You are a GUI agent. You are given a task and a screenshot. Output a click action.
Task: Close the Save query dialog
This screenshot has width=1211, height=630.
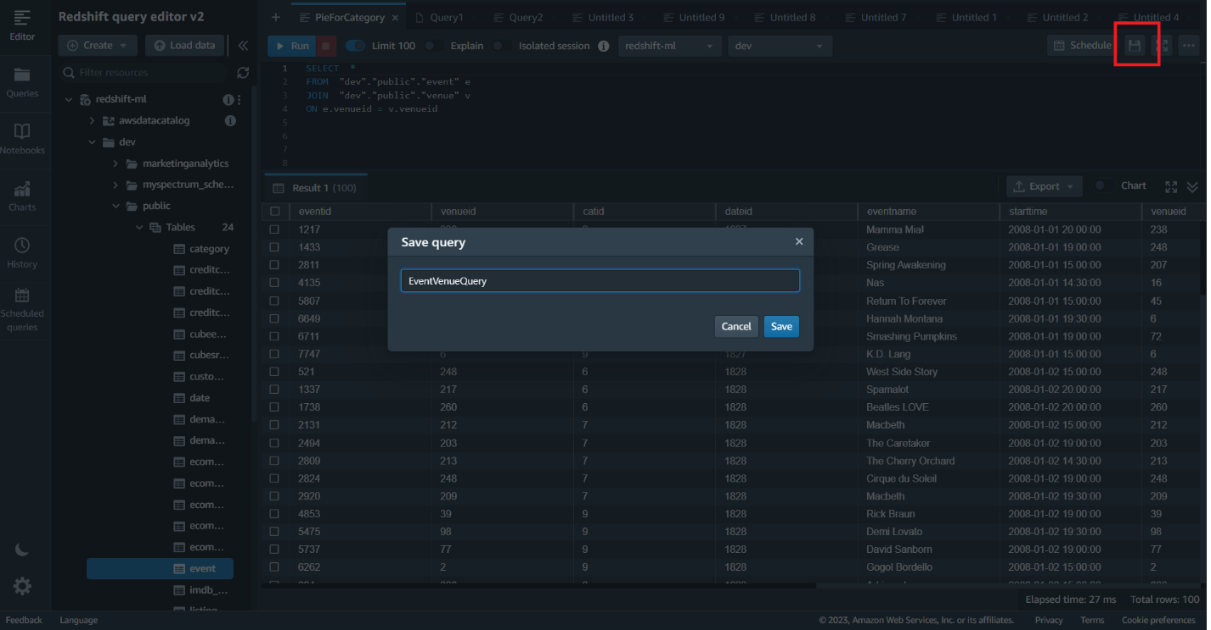tap(799, 242)
